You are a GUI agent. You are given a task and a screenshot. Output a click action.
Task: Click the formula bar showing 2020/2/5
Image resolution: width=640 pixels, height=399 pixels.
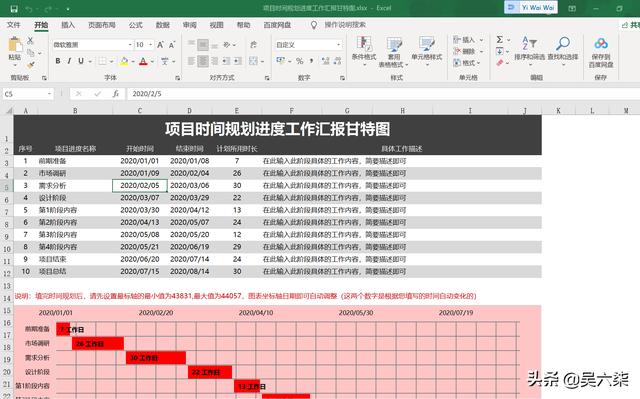click(x=383, y=94)
